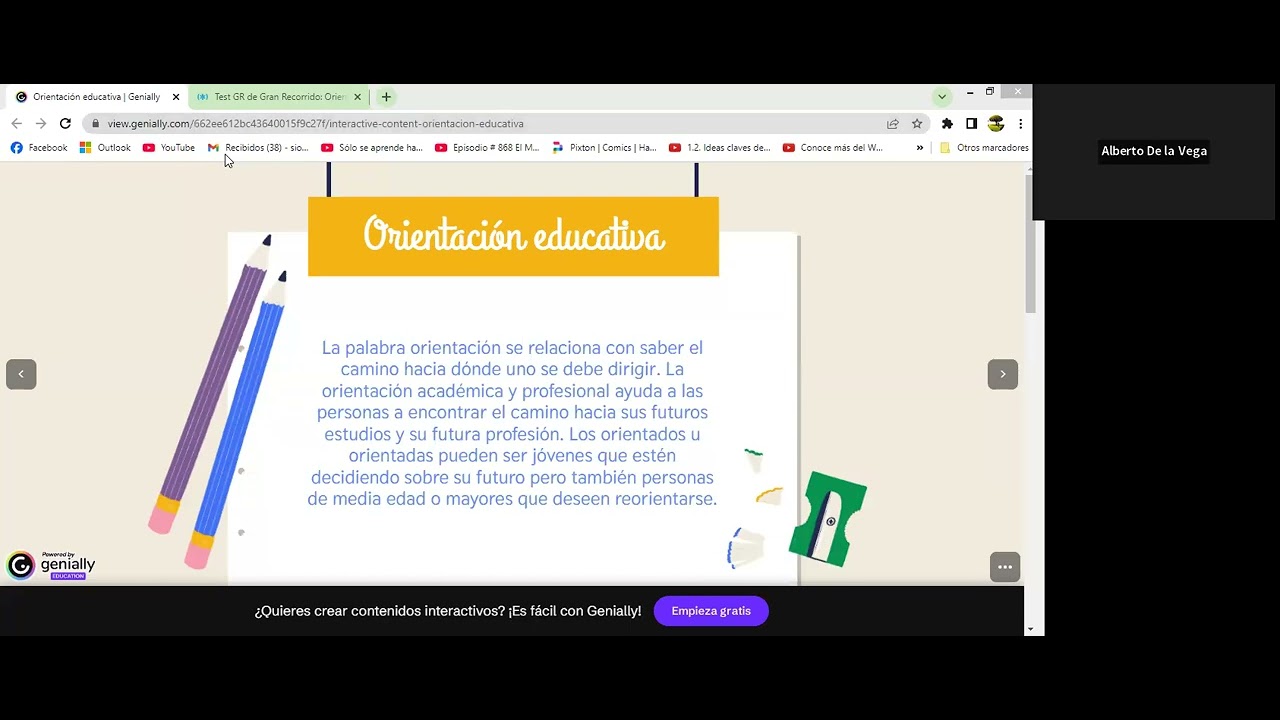Open Chrome's three-dot menu
1280x720 pixels.
pos(1020,124)
